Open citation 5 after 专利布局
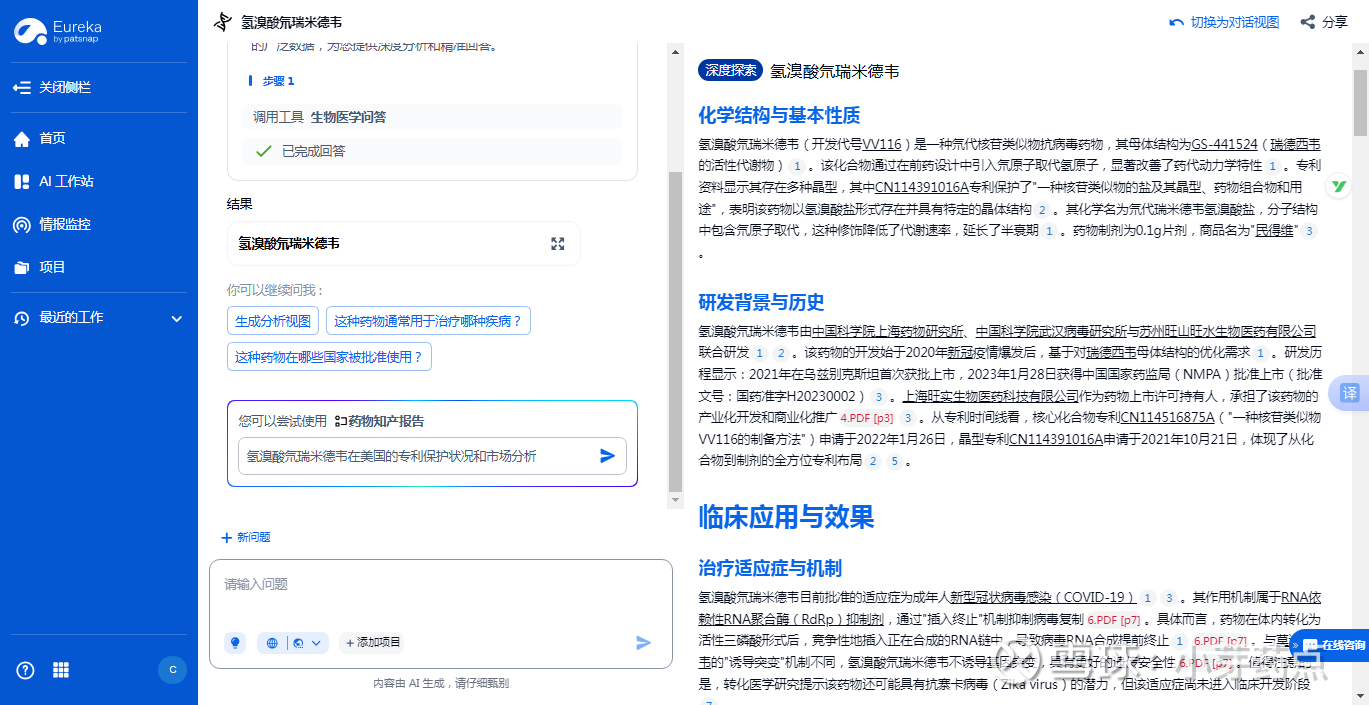The image size is (1369, 705). click(894, 461)
